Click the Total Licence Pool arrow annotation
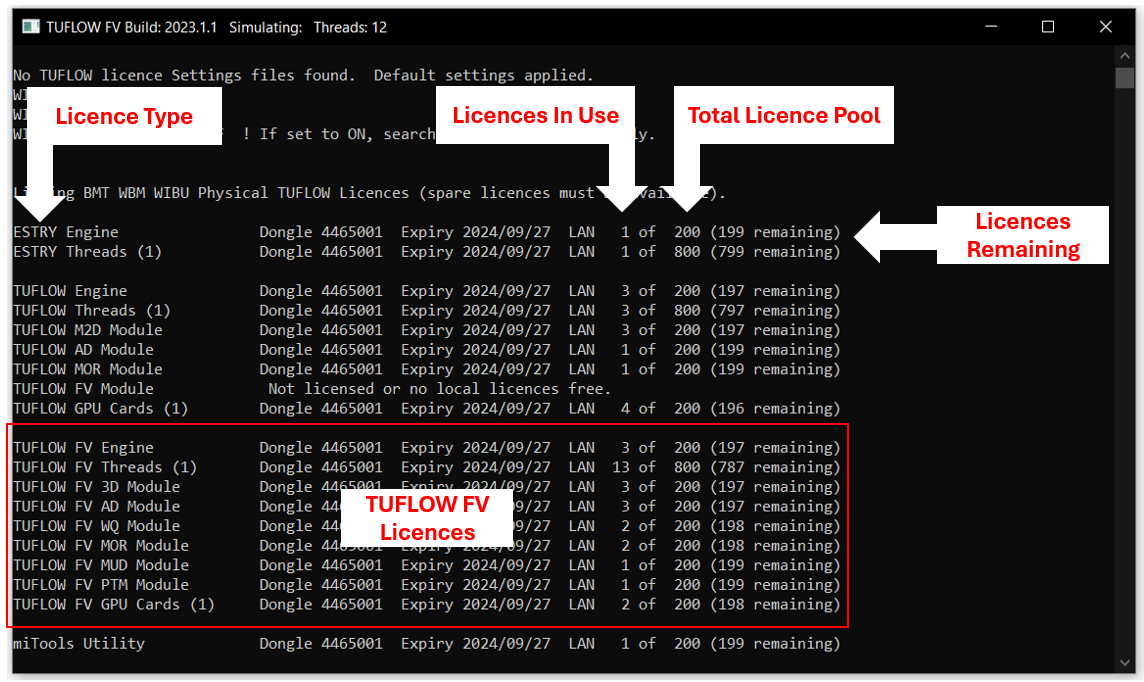Screen dimensions: 1144x682 [x=685, y=180]
